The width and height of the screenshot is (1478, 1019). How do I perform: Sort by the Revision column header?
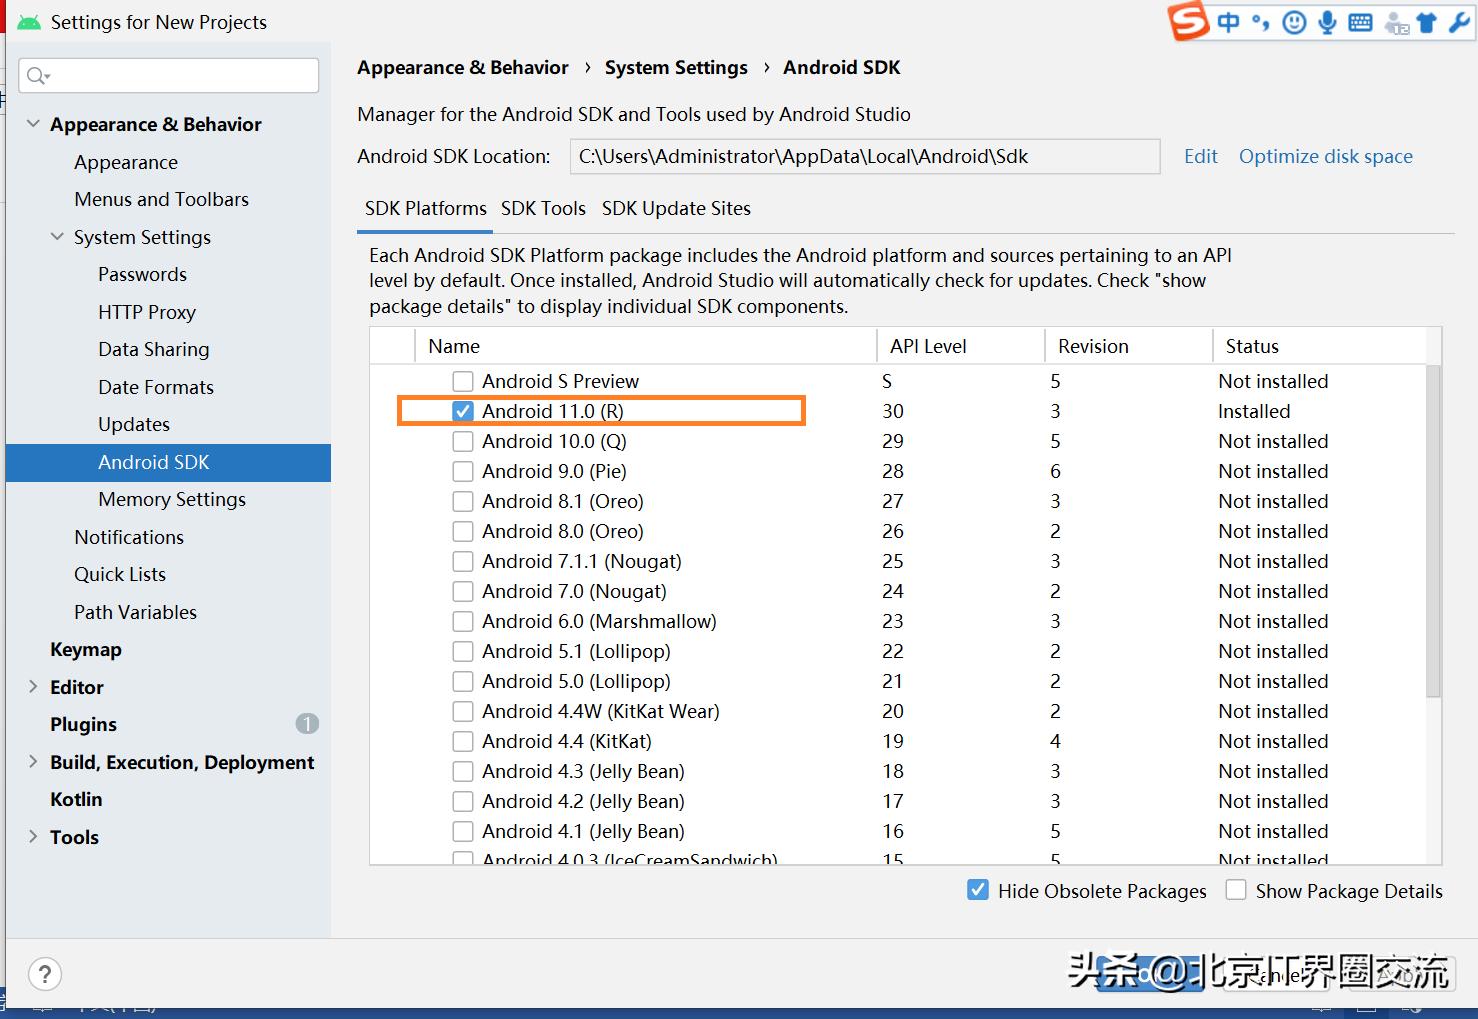[1129, 346]
